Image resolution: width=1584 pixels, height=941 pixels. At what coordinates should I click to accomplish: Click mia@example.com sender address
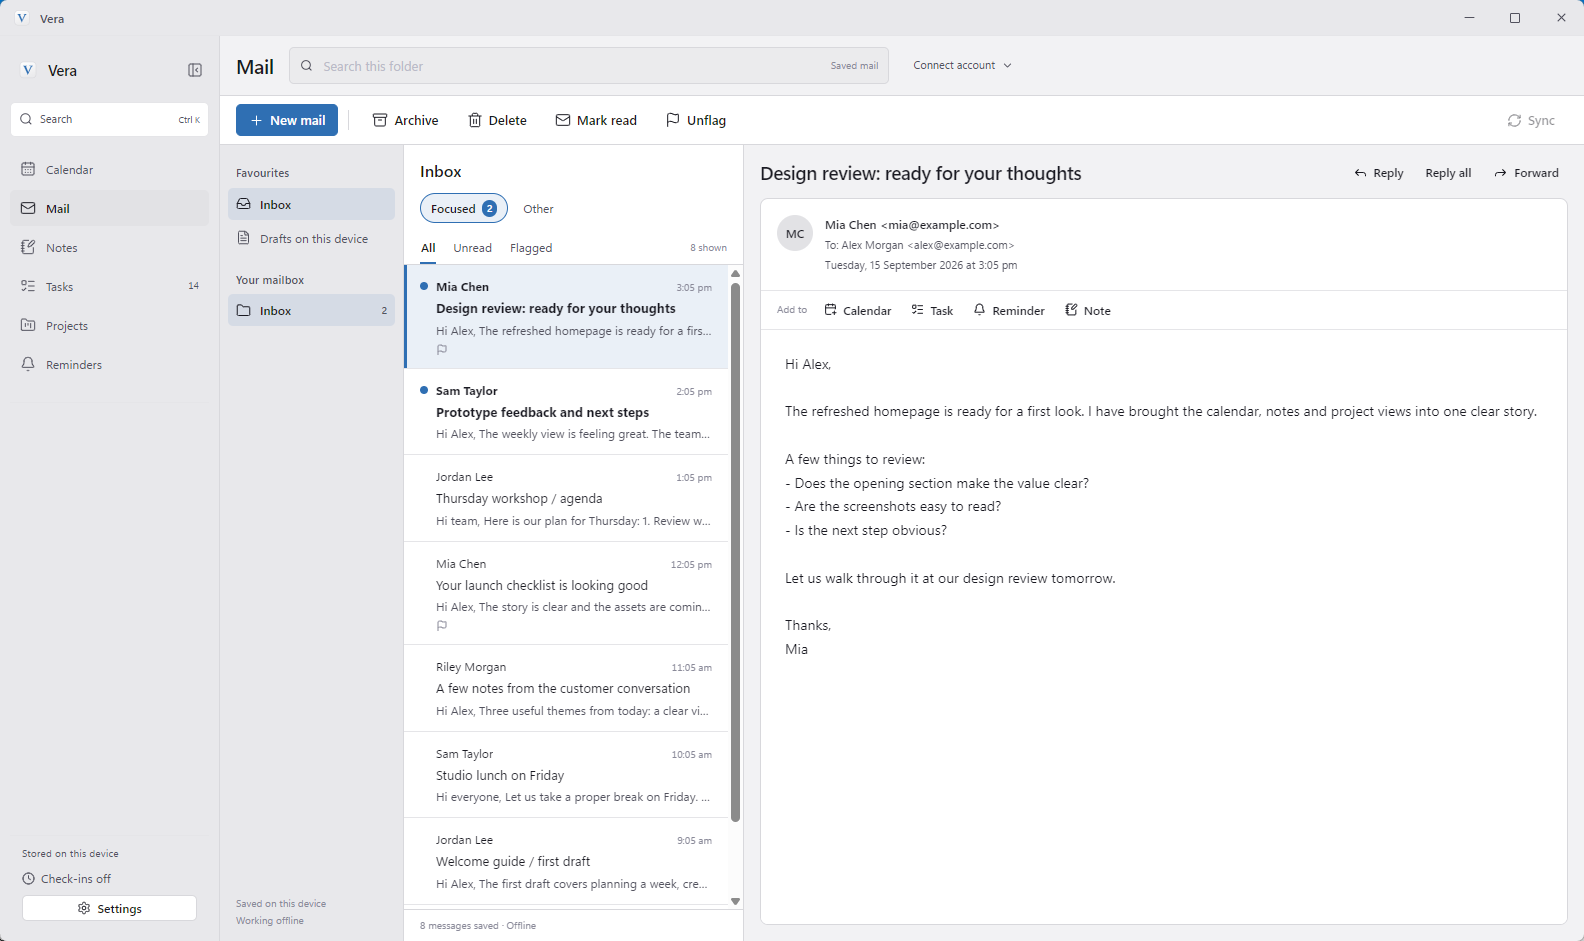[940, 225]
